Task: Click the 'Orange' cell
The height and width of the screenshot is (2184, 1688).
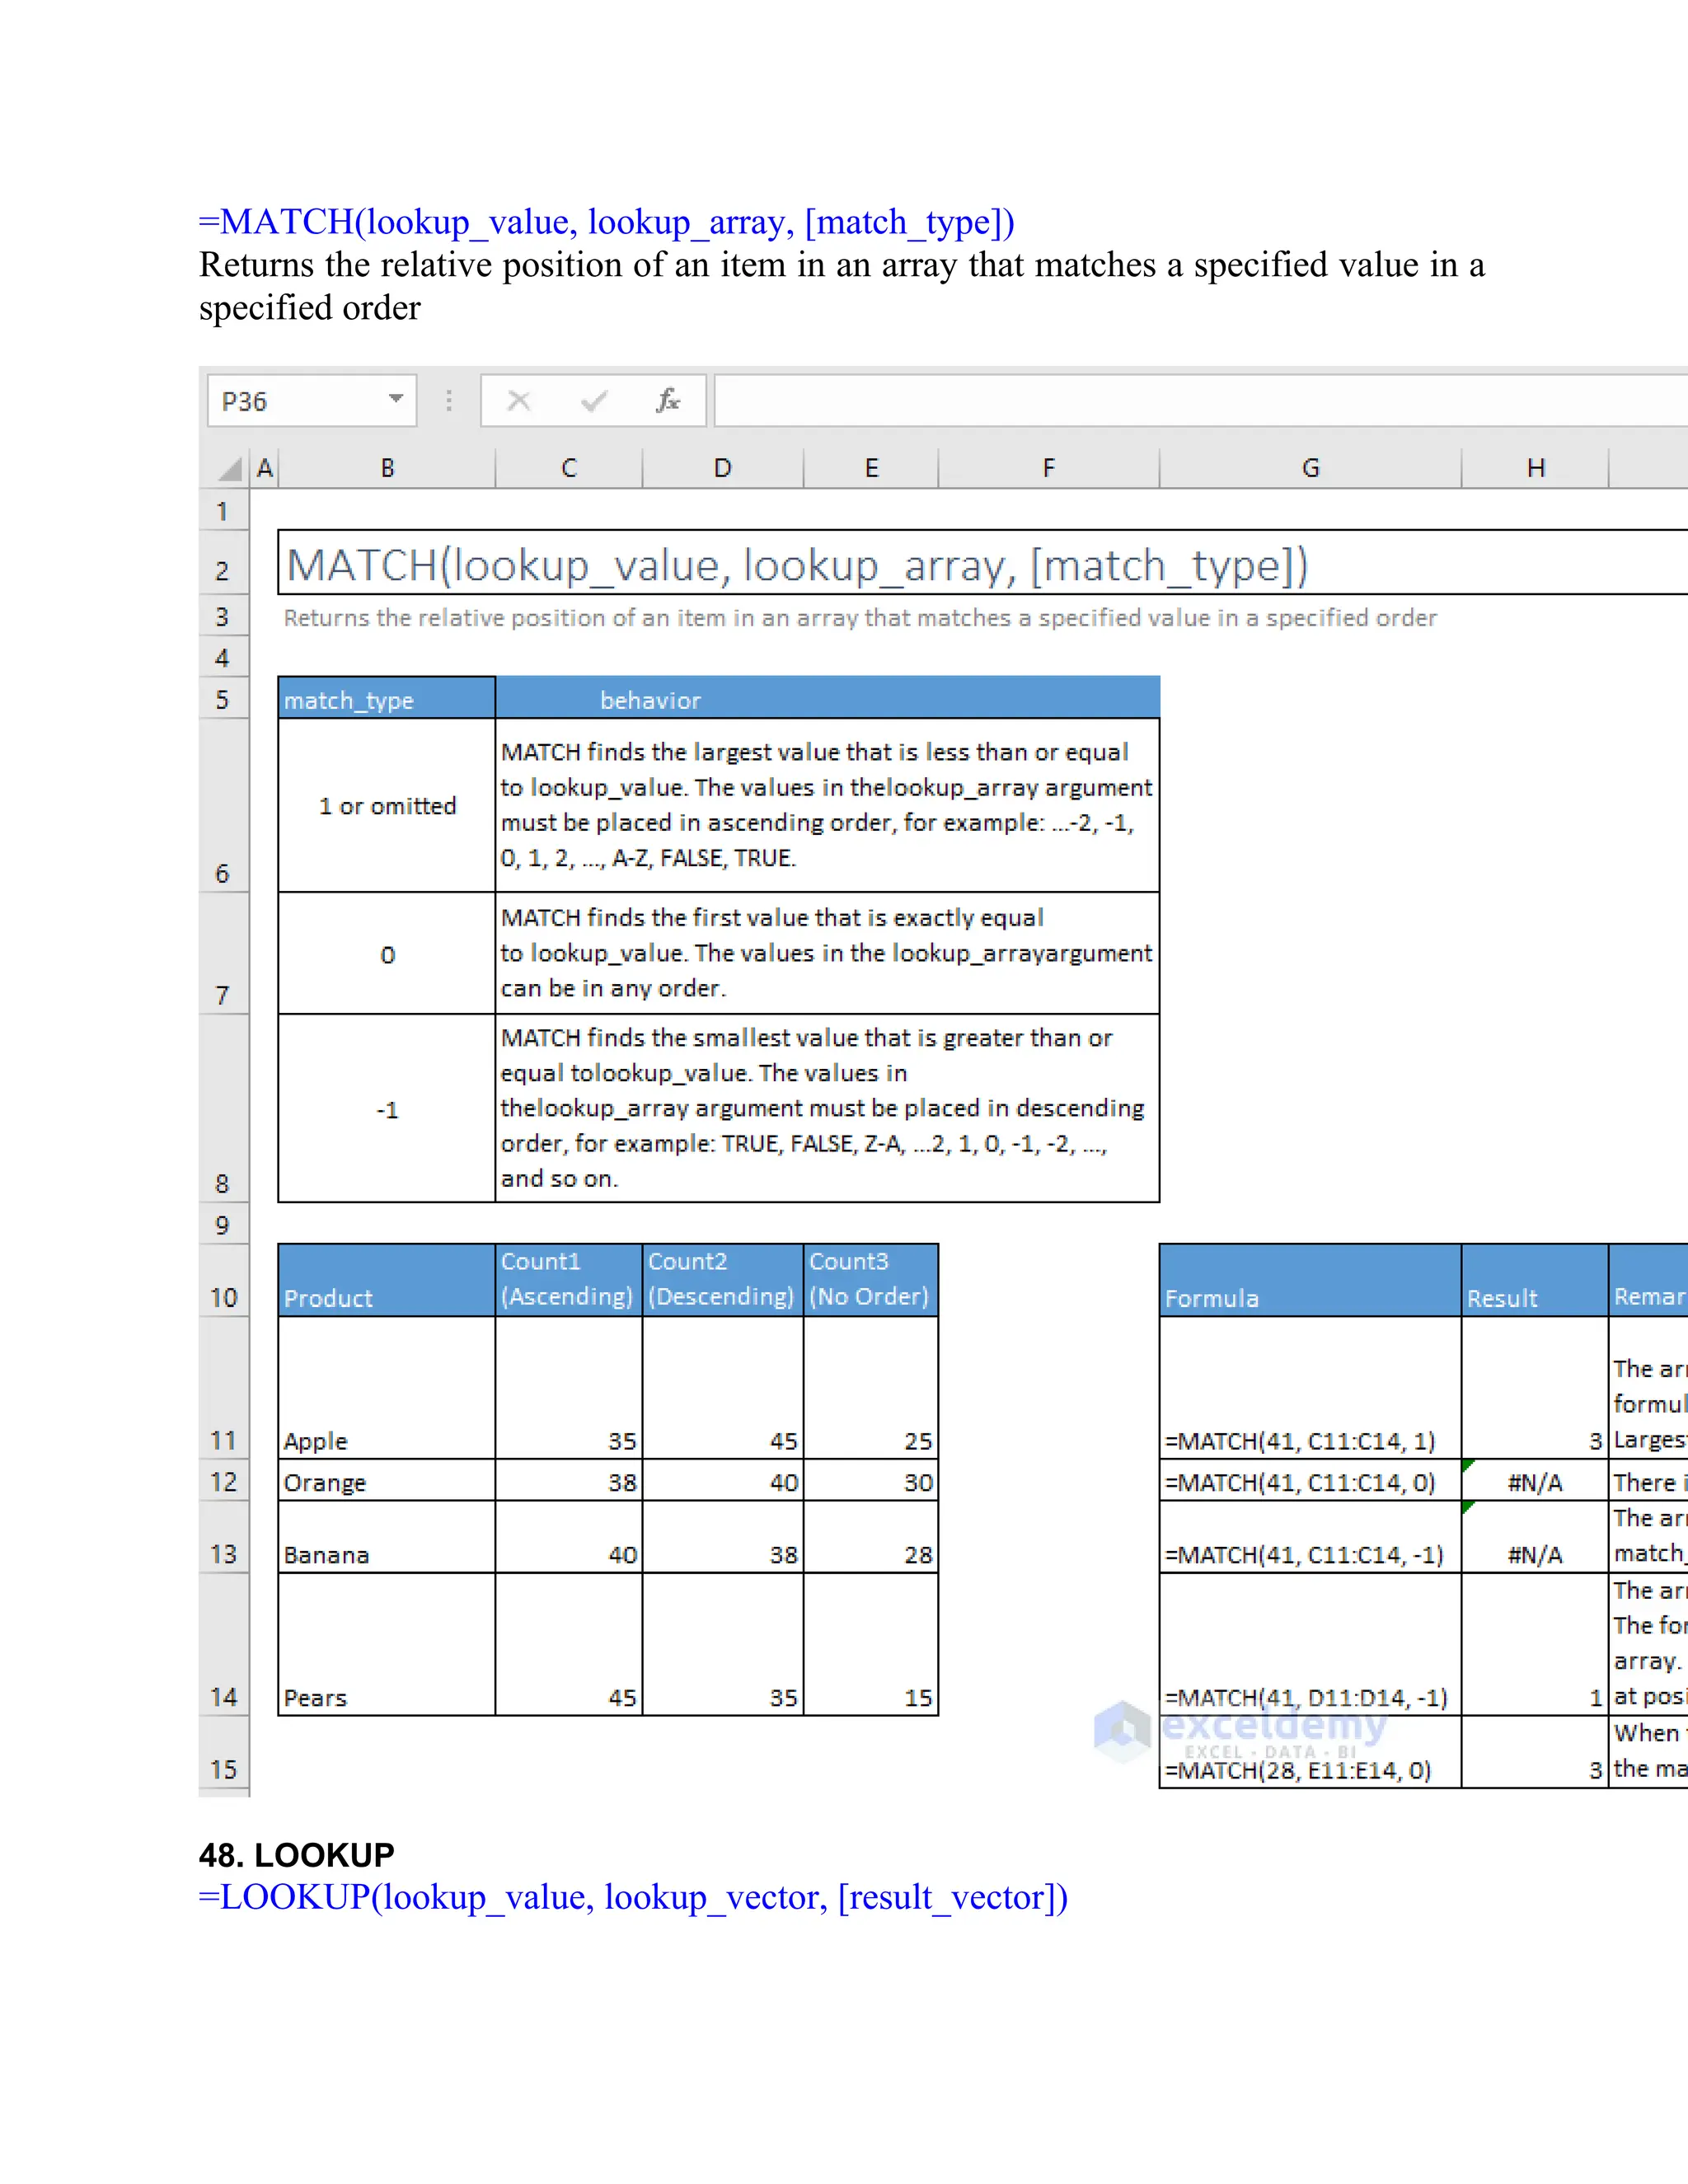Action: tap(387, 1481)
